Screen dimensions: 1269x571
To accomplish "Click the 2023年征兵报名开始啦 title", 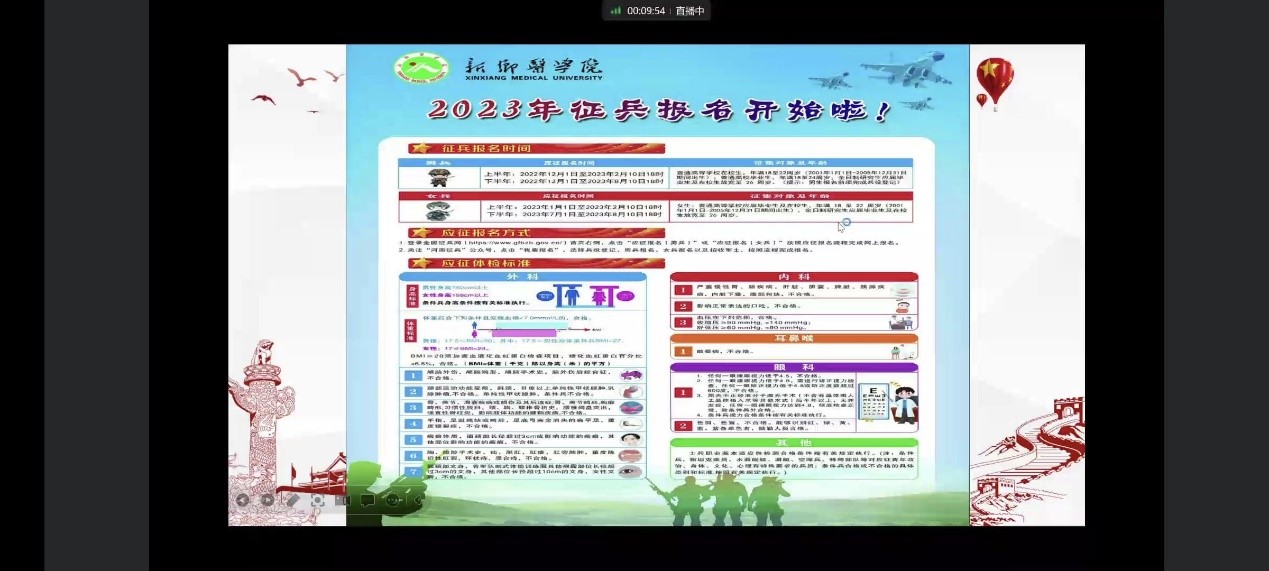I will pyautogui.click(x=658, y=109).
